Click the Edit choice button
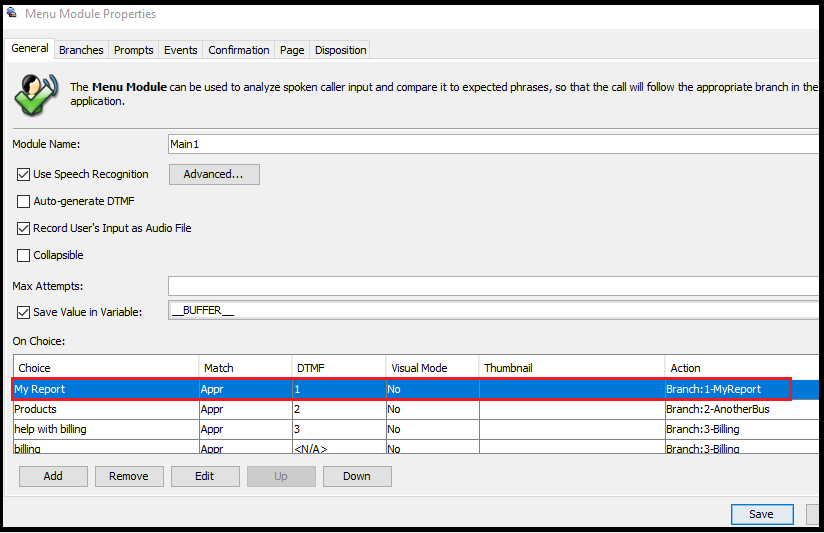 (205, 476)
